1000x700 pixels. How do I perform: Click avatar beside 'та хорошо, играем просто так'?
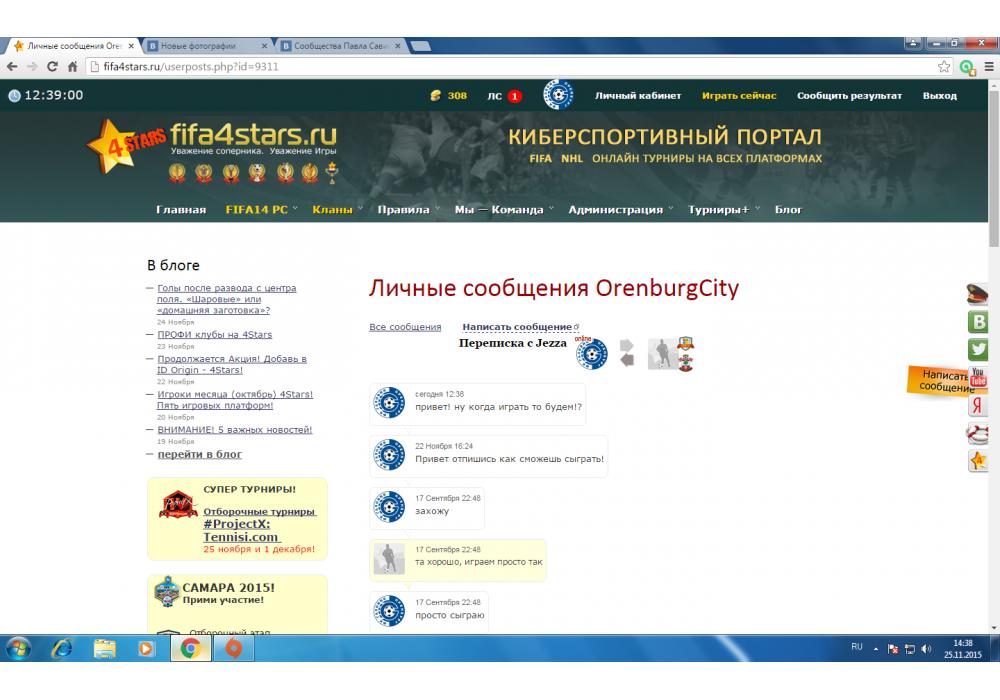click(389, 559)
